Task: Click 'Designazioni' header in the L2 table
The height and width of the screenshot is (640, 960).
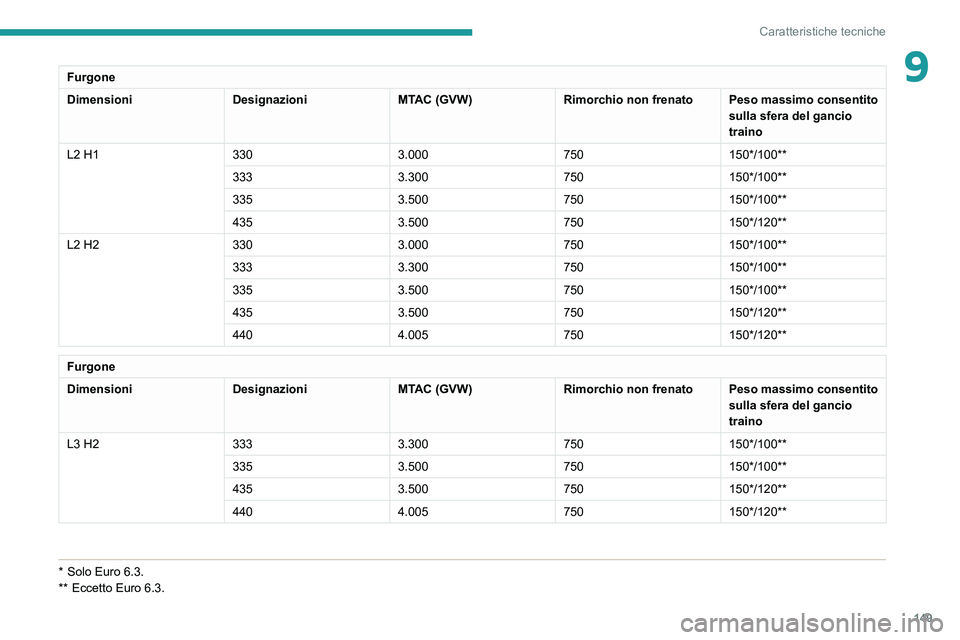Action: (269, 99)
